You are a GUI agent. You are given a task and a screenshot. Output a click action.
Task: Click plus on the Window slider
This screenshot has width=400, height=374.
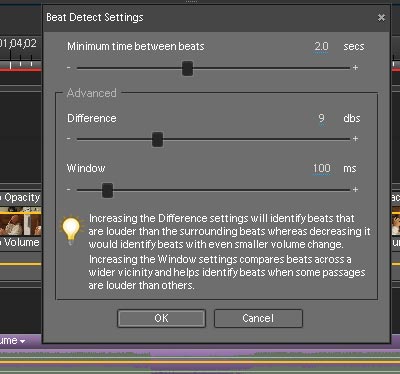point(355,190)
